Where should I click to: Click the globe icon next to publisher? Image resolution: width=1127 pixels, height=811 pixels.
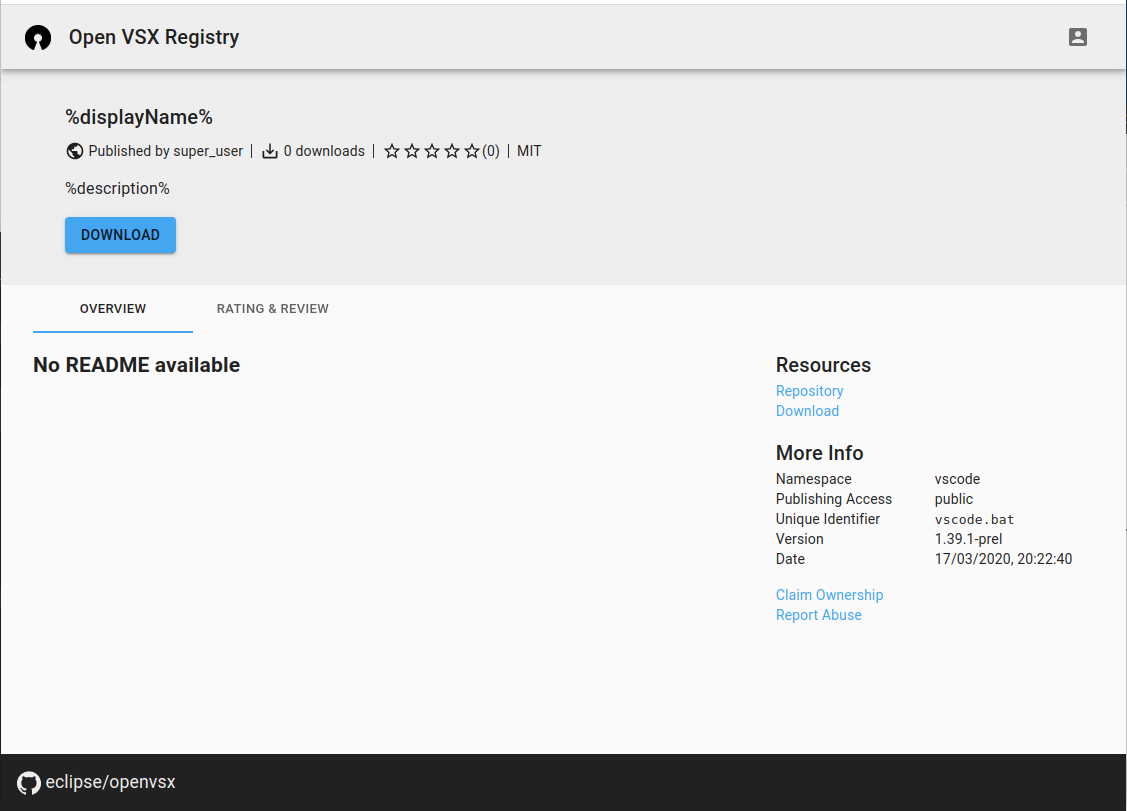74,150
